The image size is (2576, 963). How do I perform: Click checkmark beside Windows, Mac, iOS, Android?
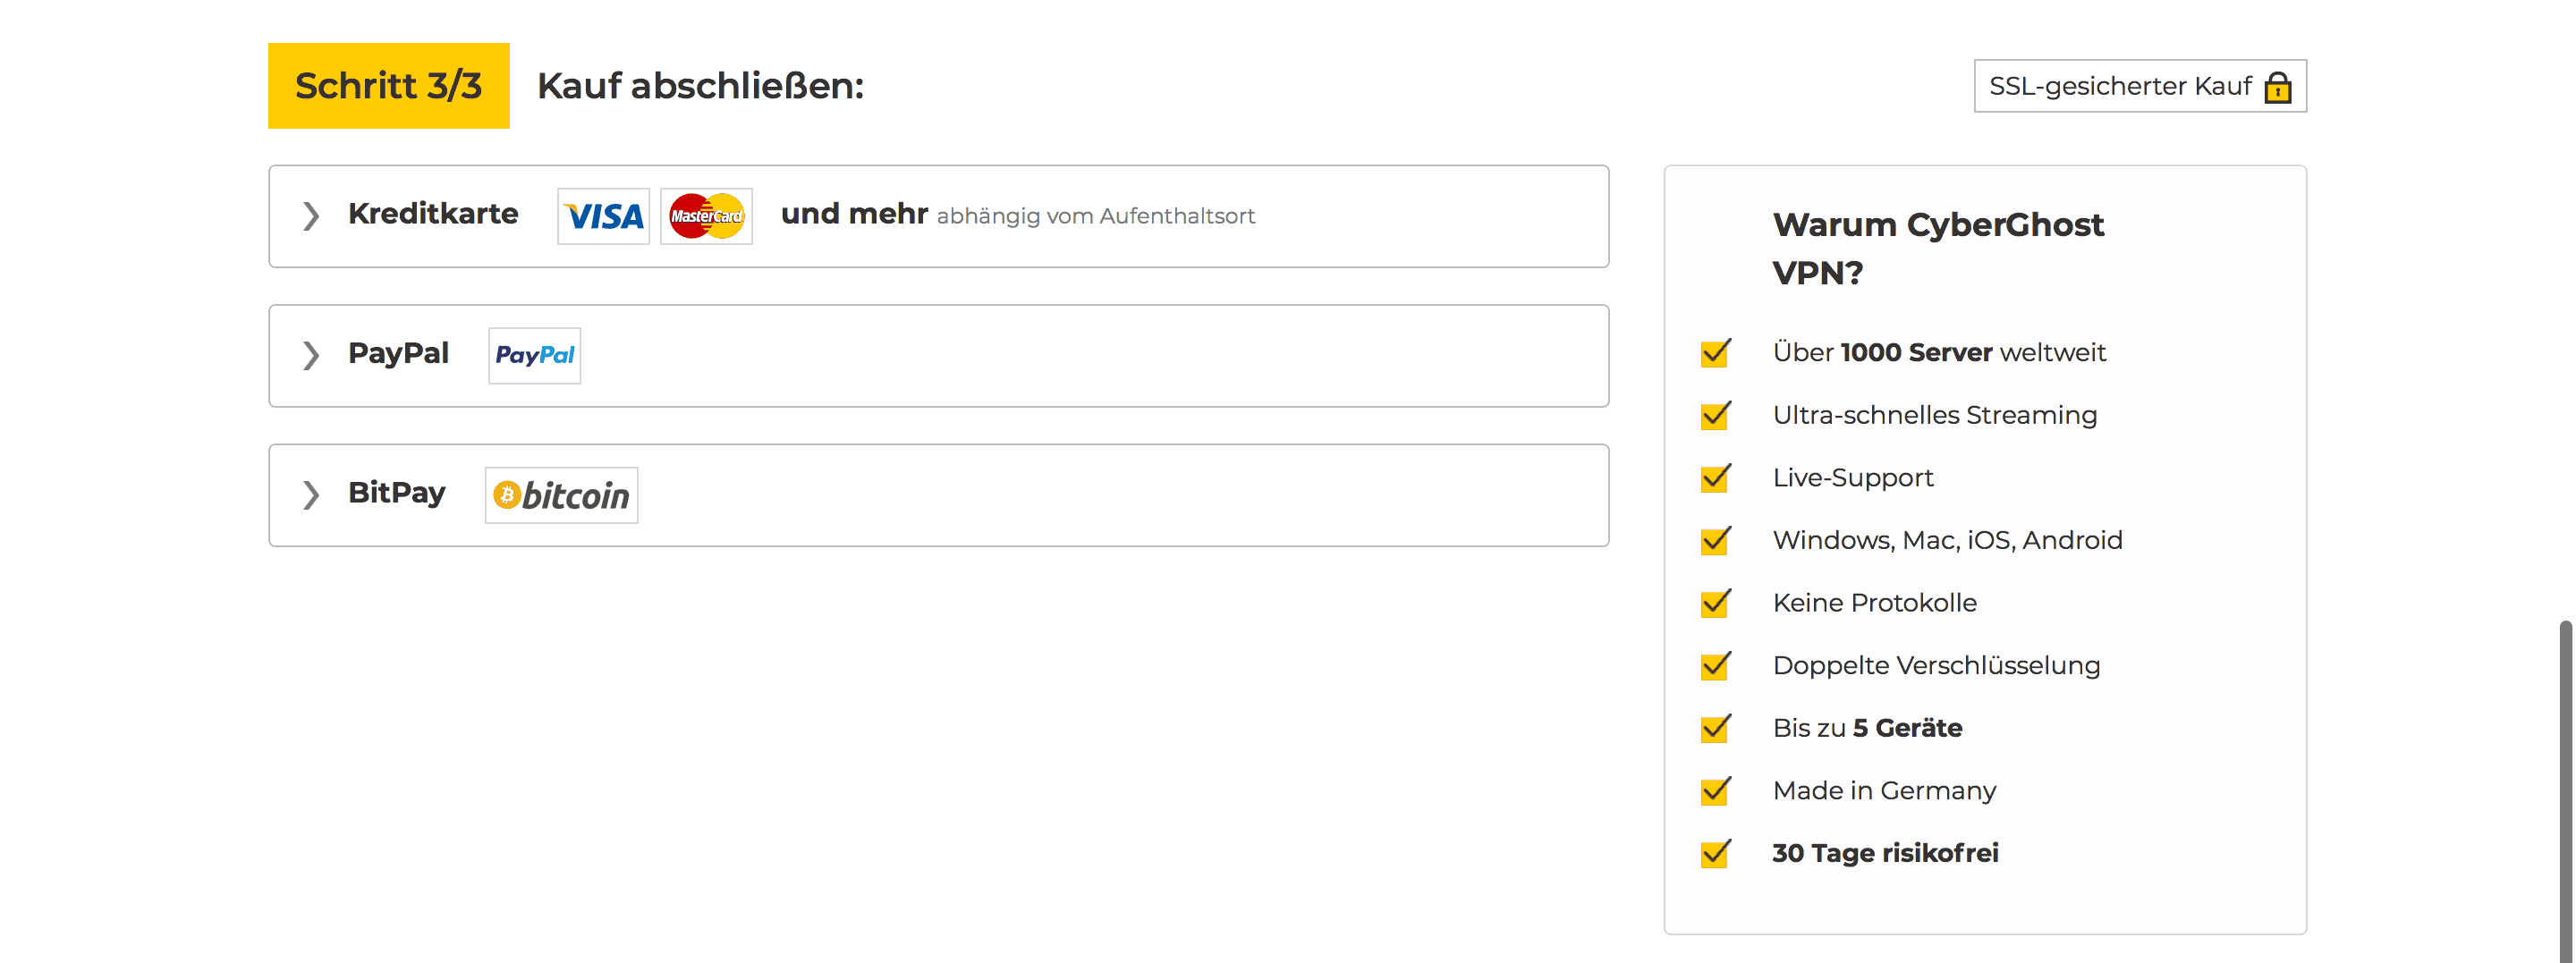(x=1715, y=540)
